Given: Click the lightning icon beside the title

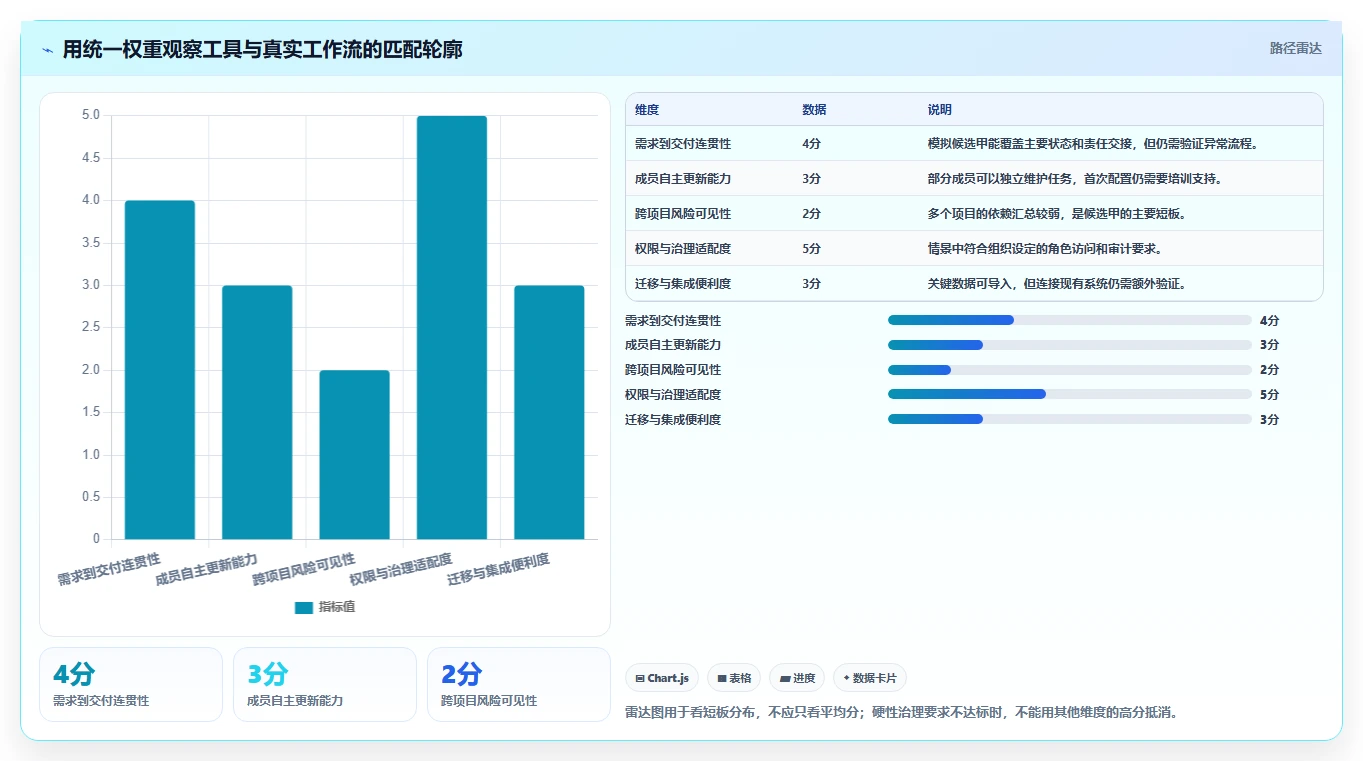Looking at the screenshot, I should tap(48, 49).
